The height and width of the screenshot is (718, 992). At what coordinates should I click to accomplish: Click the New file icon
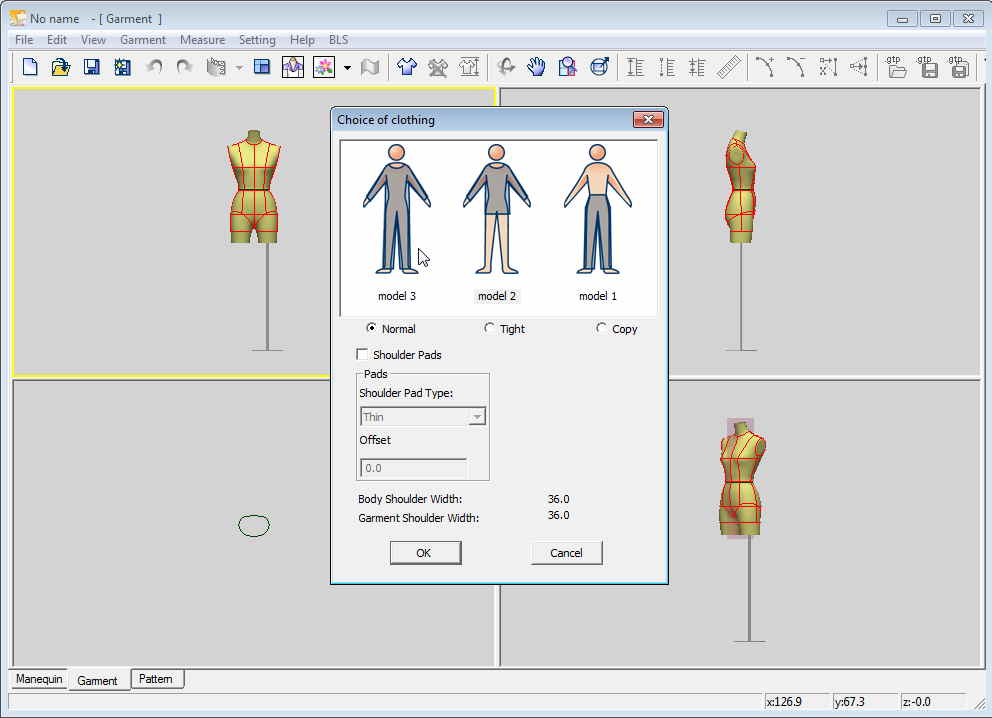[x=30, y=67]
